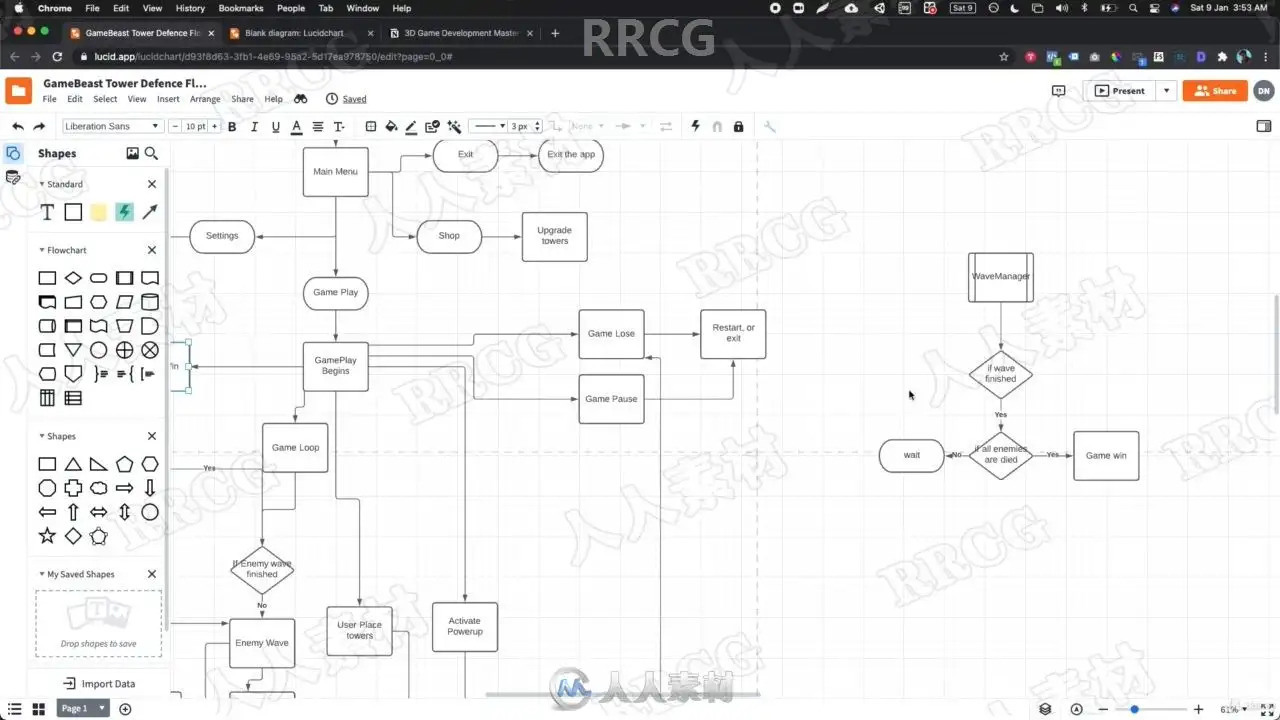The height and width of the screenshot is (720, 1280).
Task: Select the green hotspot lightning shape
Action: [x=124, y=212]
